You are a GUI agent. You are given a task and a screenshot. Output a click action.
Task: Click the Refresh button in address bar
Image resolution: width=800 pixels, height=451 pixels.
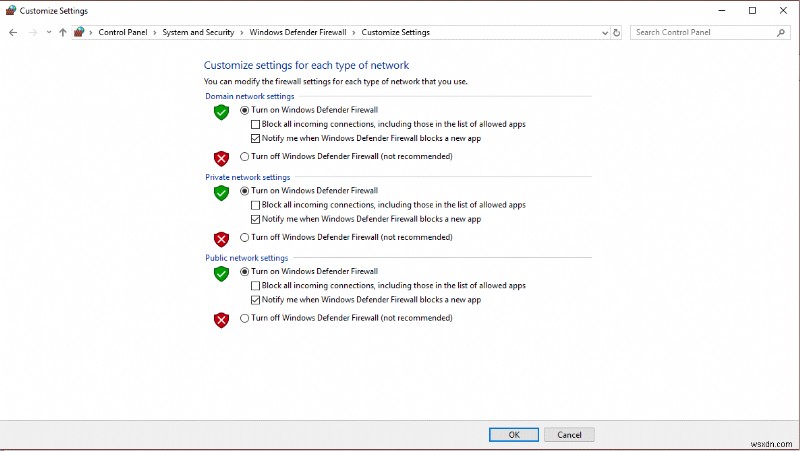tap(617, 32)
